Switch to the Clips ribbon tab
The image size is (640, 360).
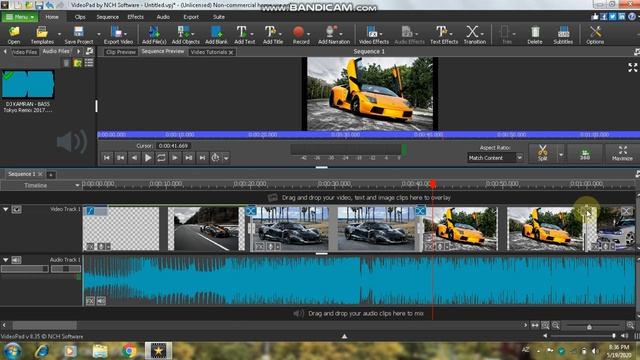point(80,17)
